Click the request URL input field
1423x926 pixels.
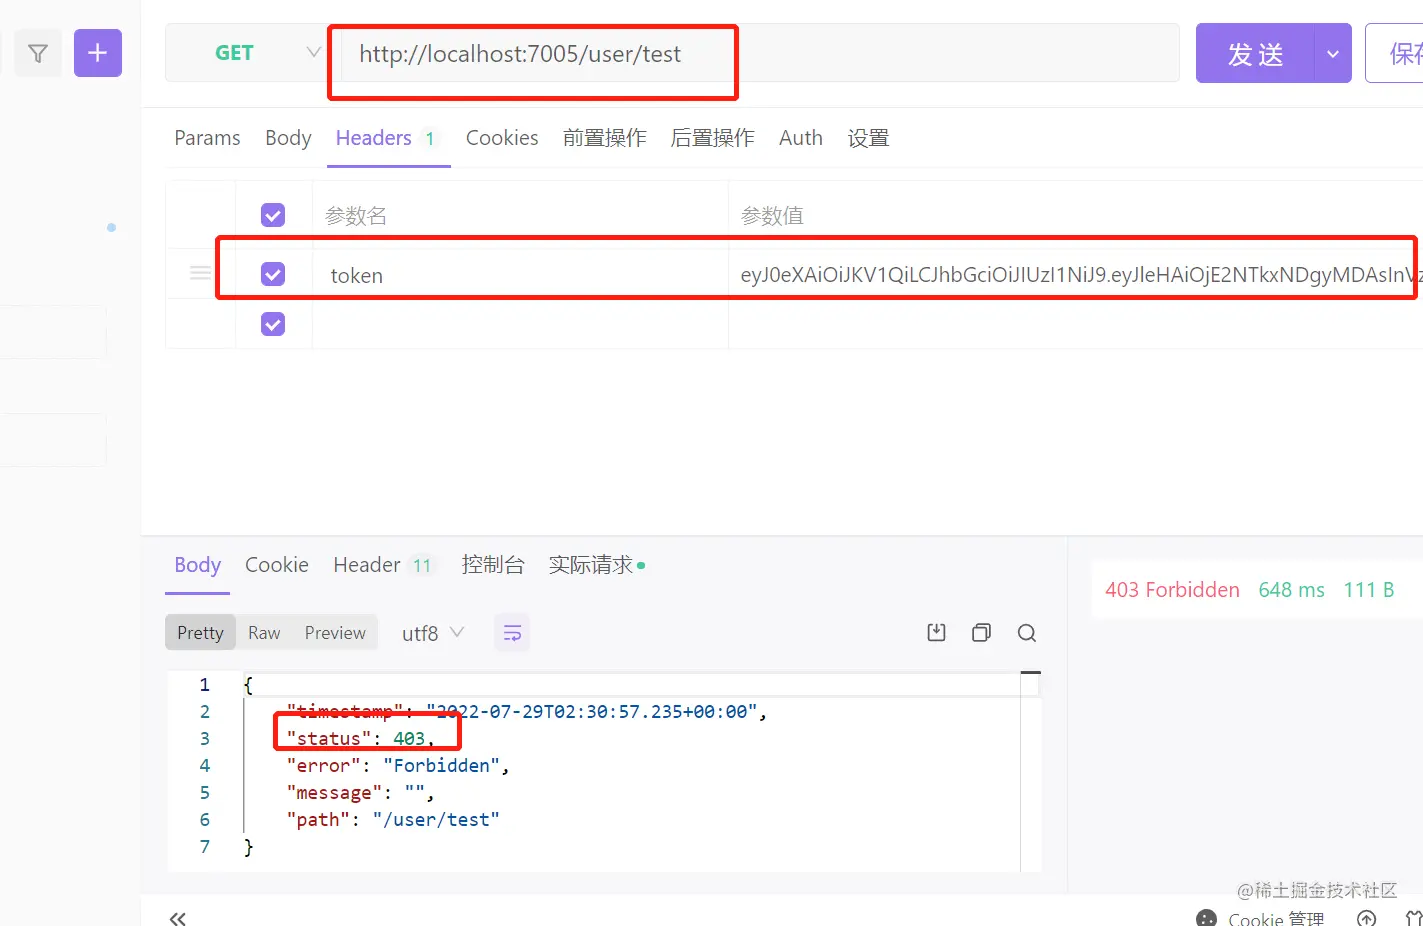760,53
